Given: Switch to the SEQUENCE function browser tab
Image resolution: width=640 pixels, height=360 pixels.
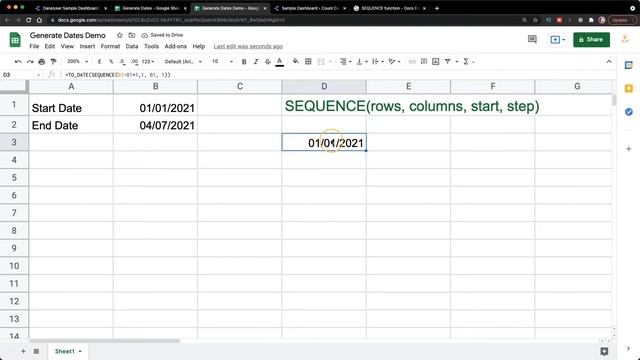Looking at the screenshot, I should (390, 8).
